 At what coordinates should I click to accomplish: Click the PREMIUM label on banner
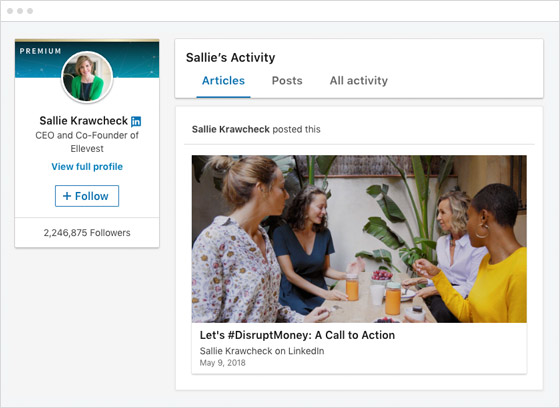(40, 51)
